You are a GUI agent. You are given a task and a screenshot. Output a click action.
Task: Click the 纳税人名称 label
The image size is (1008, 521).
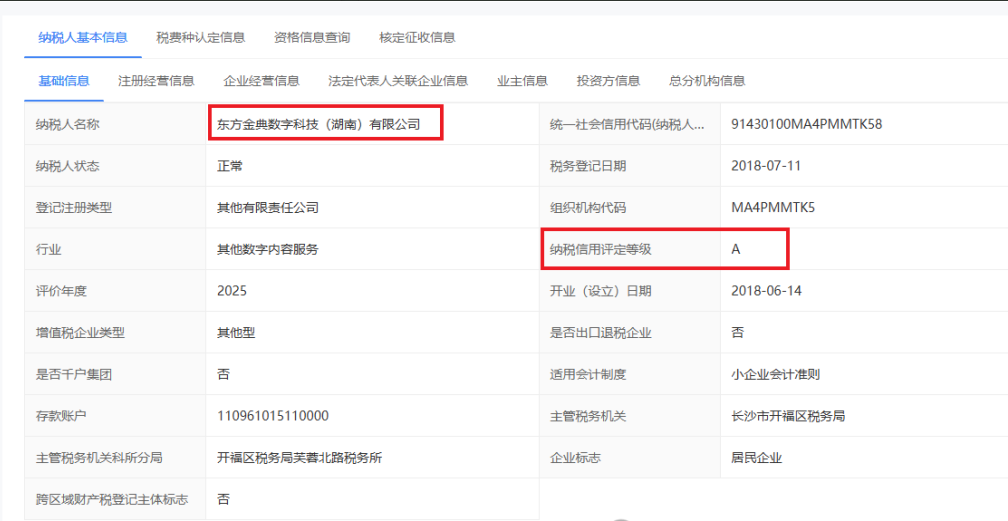[x=68, y=124]
